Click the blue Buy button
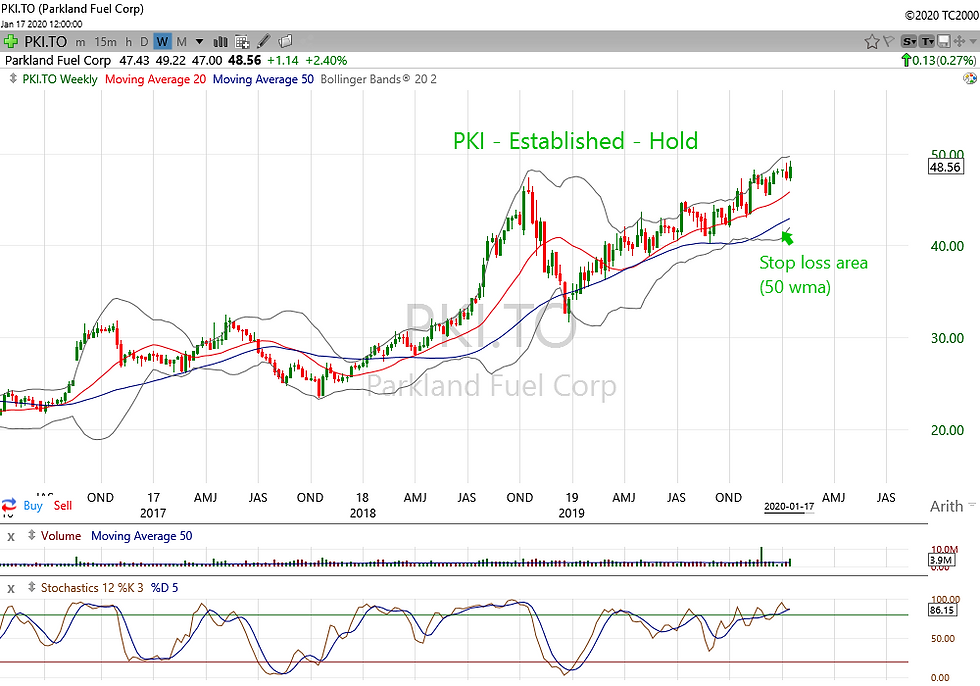 coord(32,505)
